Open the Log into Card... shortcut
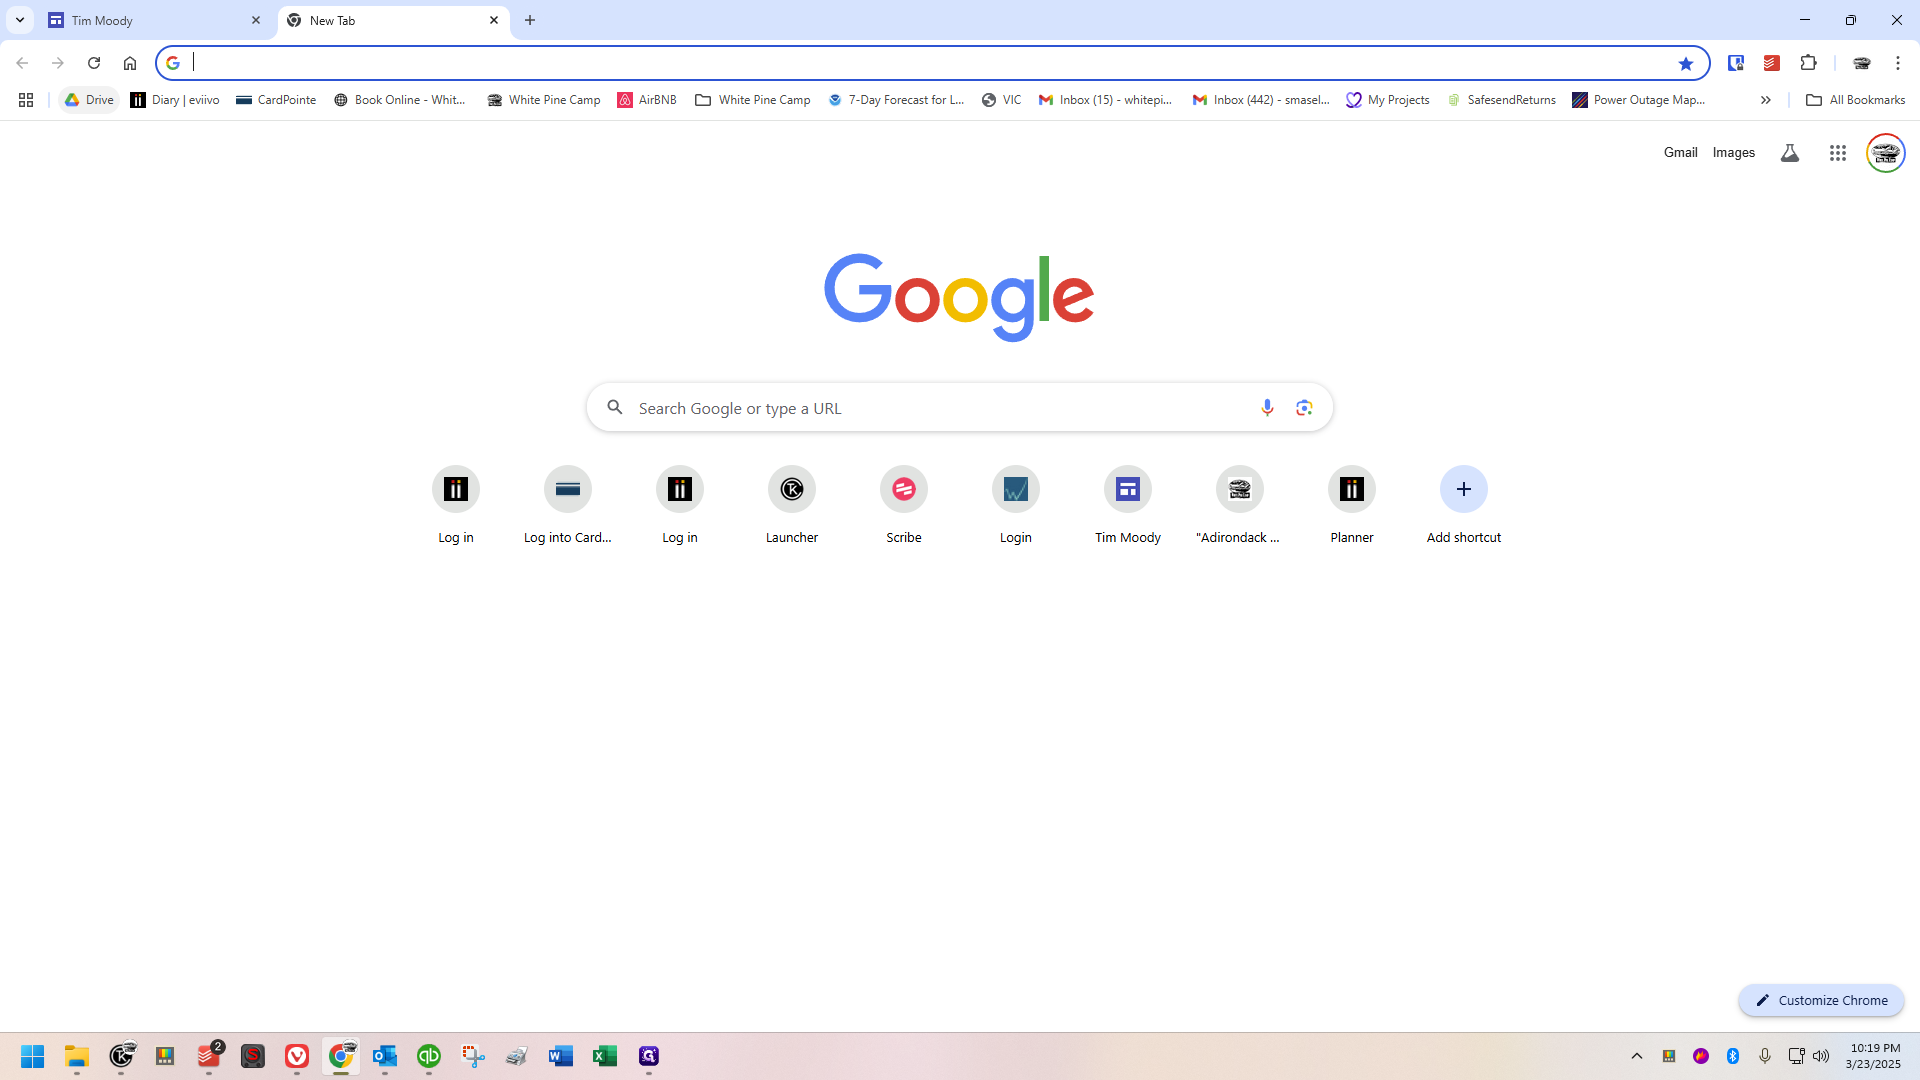This screenshot has width=1920, height=1080. tap(568, 506)
